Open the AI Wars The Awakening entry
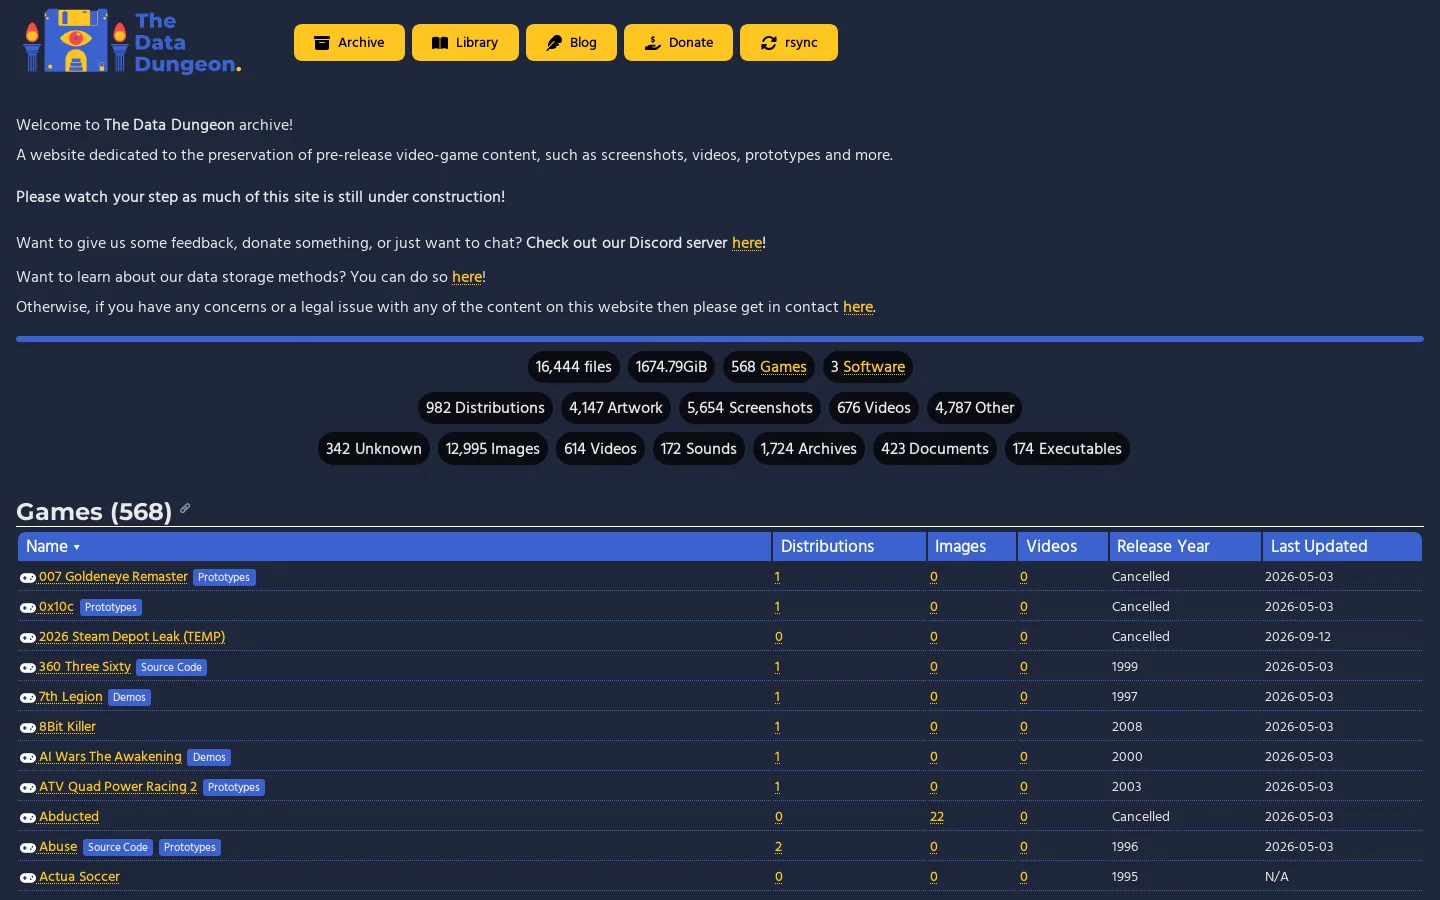Image resolution: width=1440 pixels, height=900 pixels. click(110, 757)
